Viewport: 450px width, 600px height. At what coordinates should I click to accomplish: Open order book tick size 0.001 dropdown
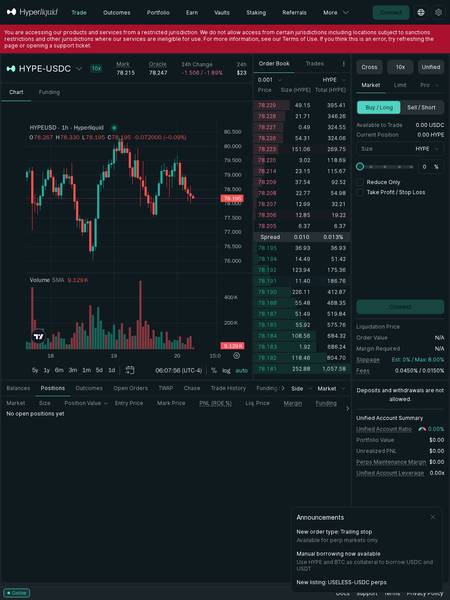point(269,80)
